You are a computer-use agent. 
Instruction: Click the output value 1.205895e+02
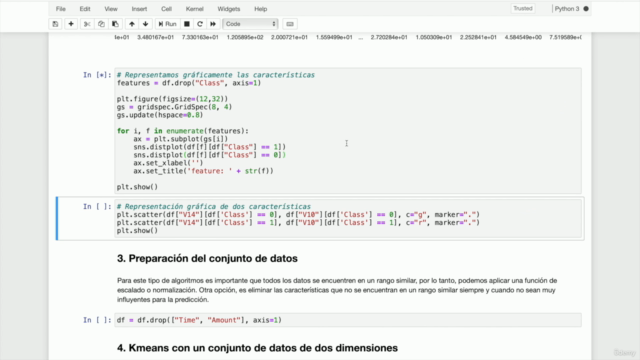coord(245,37)
